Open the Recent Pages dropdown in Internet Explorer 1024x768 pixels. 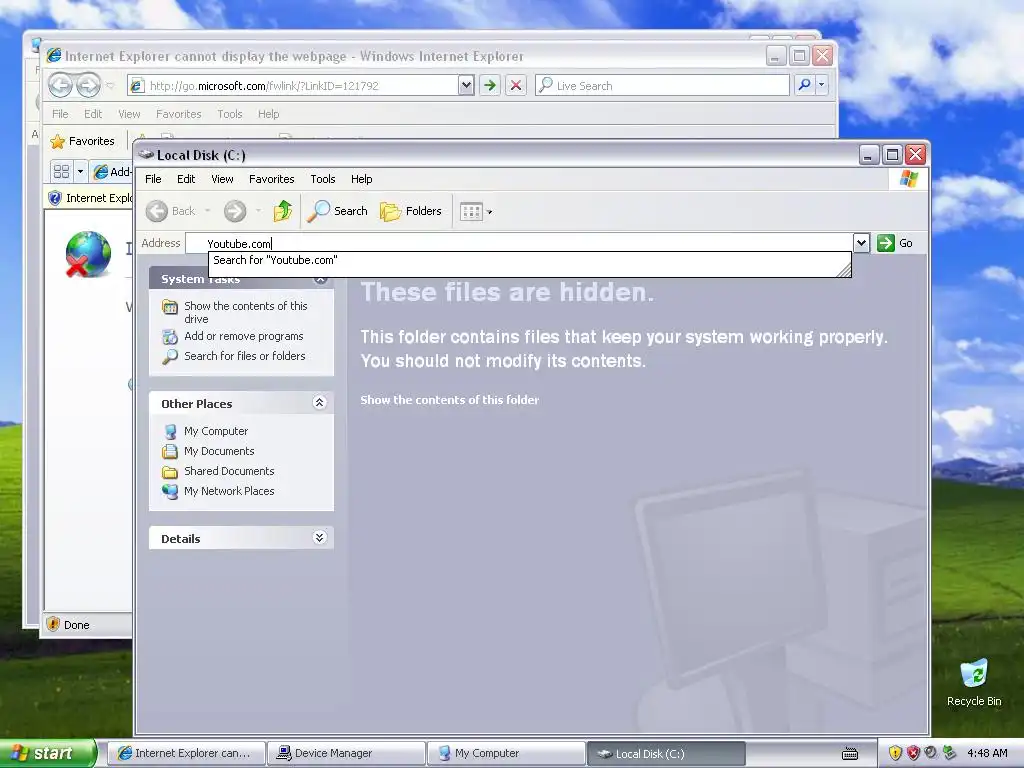tap(110, 86)
